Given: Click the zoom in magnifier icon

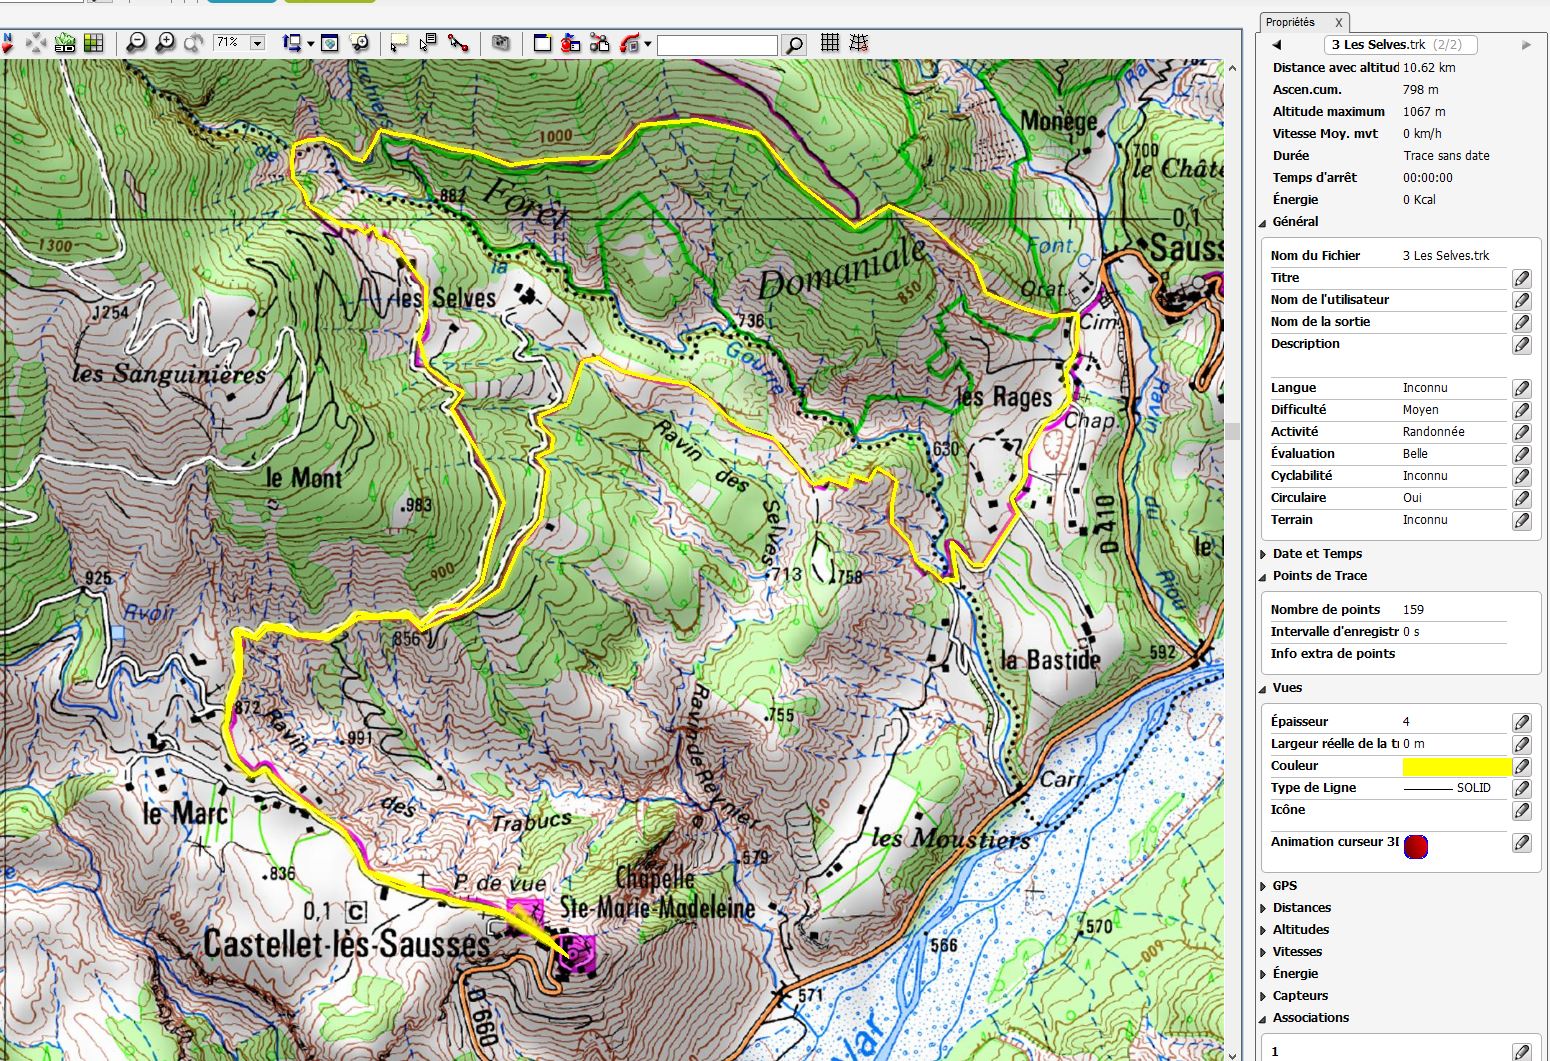Looking at the screenshot, I should tap(165, 43).
